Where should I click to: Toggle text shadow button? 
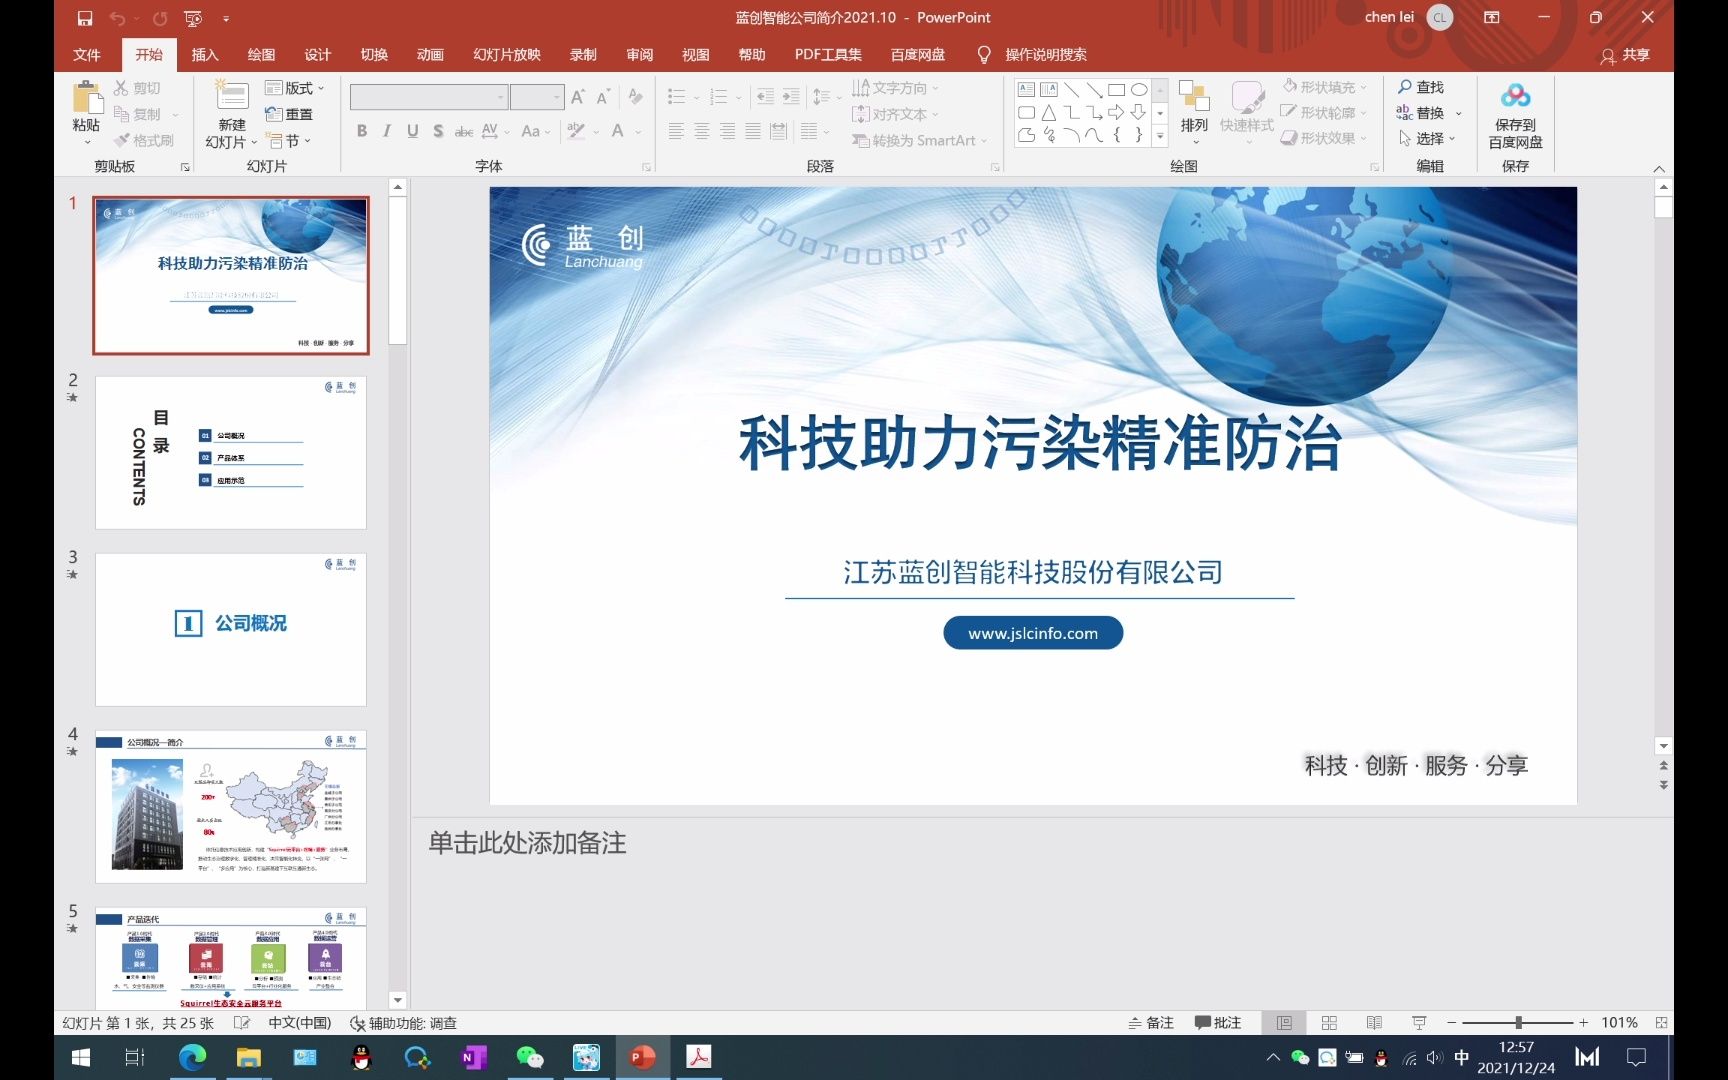pos(437,131)
